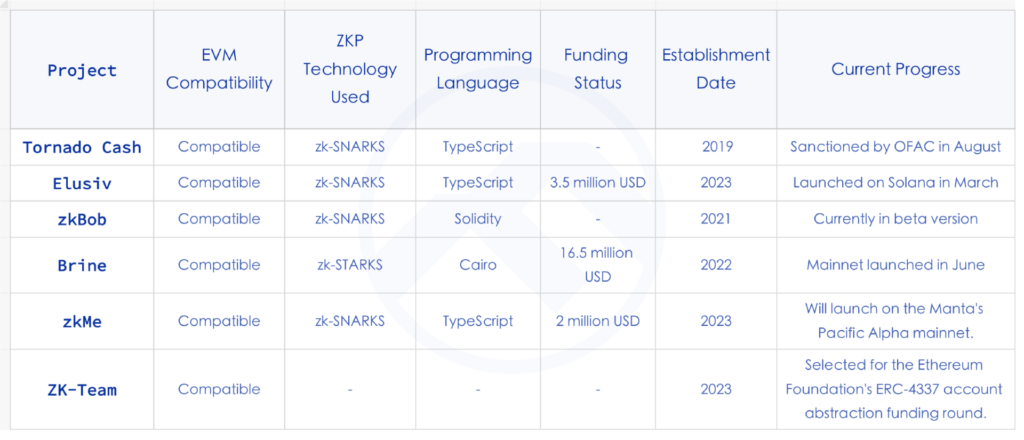Screen dimensions: 1024x440
Task: Select the zkMe project name
Action: (x=82, y=321)
